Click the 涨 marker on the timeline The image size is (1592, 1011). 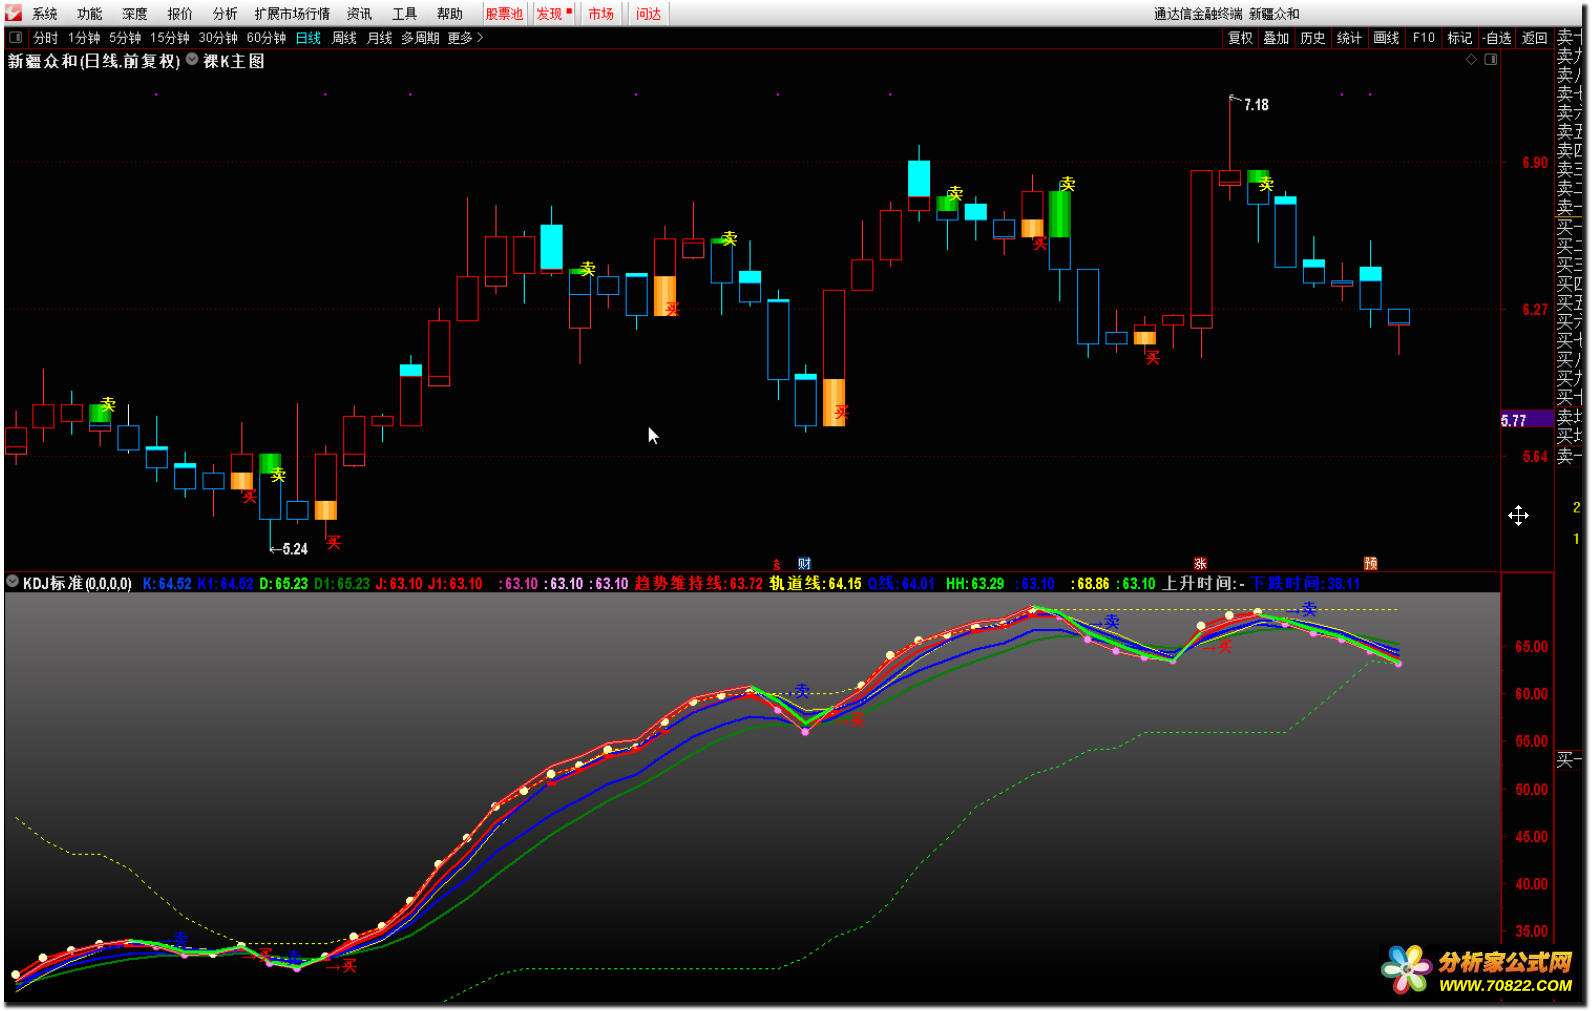(1200, 564)
